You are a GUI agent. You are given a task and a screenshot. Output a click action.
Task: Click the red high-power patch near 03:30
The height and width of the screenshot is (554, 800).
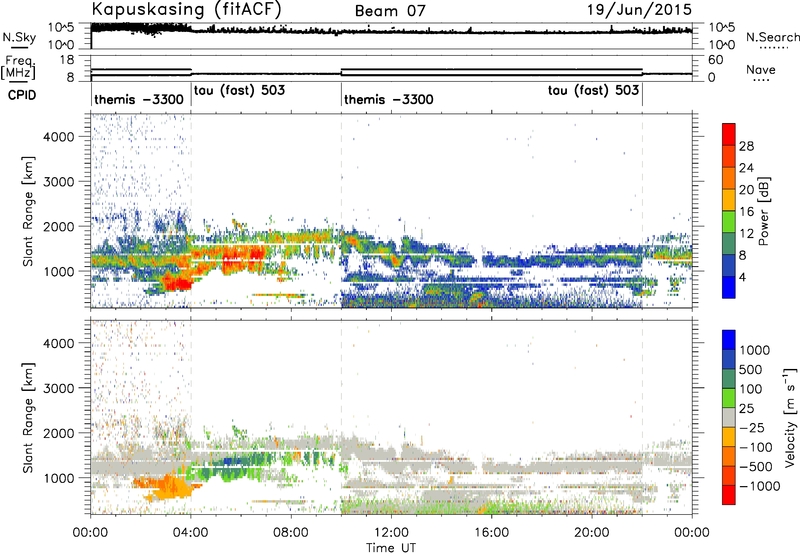[x=179, y=282]
